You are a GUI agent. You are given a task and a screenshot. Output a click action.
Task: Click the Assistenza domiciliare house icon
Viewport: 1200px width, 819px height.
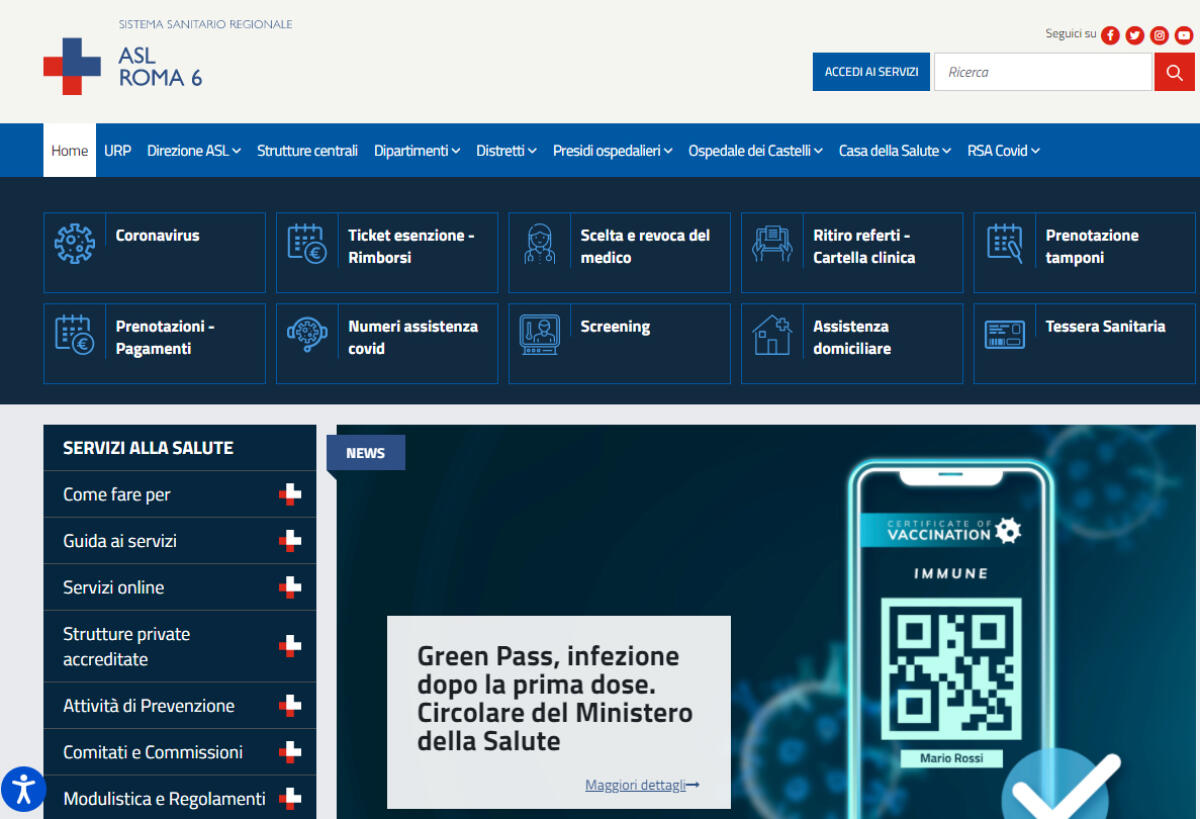[772, 335]
